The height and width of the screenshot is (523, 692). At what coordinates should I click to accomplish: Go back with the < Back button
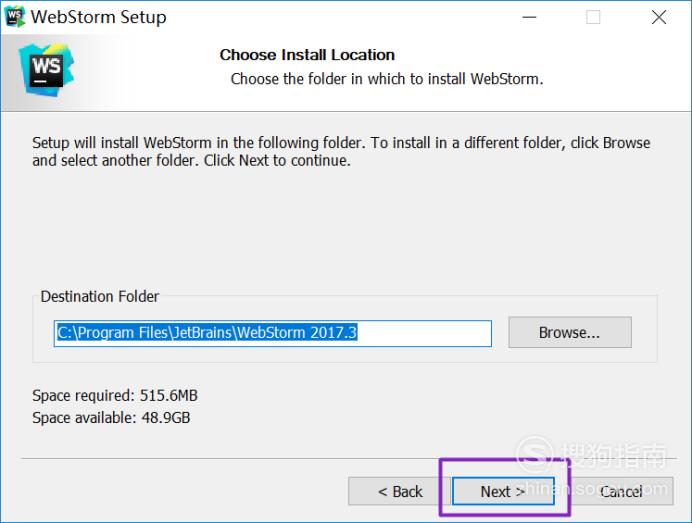point(400,491)
